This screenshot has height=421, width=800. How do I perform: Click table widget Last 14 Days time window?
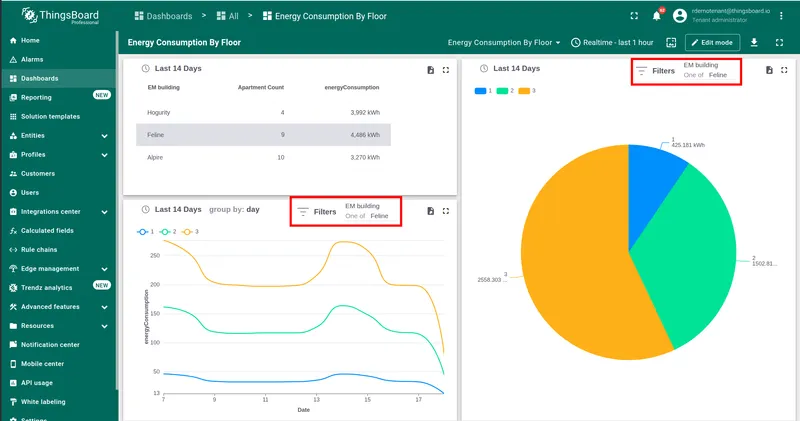(x=171, y=68)
